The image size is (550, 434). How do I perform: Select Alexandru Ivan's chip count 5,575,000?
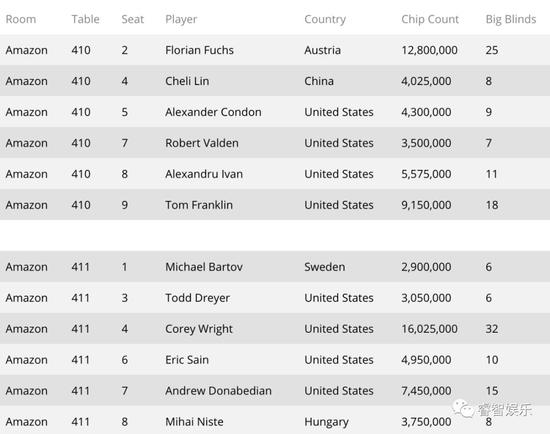pyautogui.click(x=426, y=174)
